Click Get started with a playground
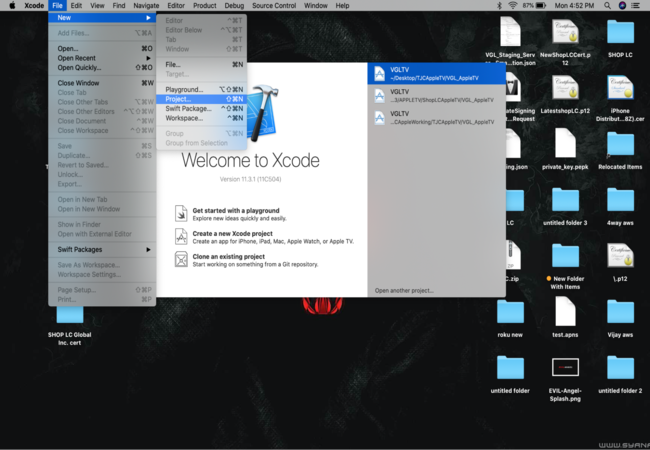The width and height of the screenshot is (650, 450). 236,210
